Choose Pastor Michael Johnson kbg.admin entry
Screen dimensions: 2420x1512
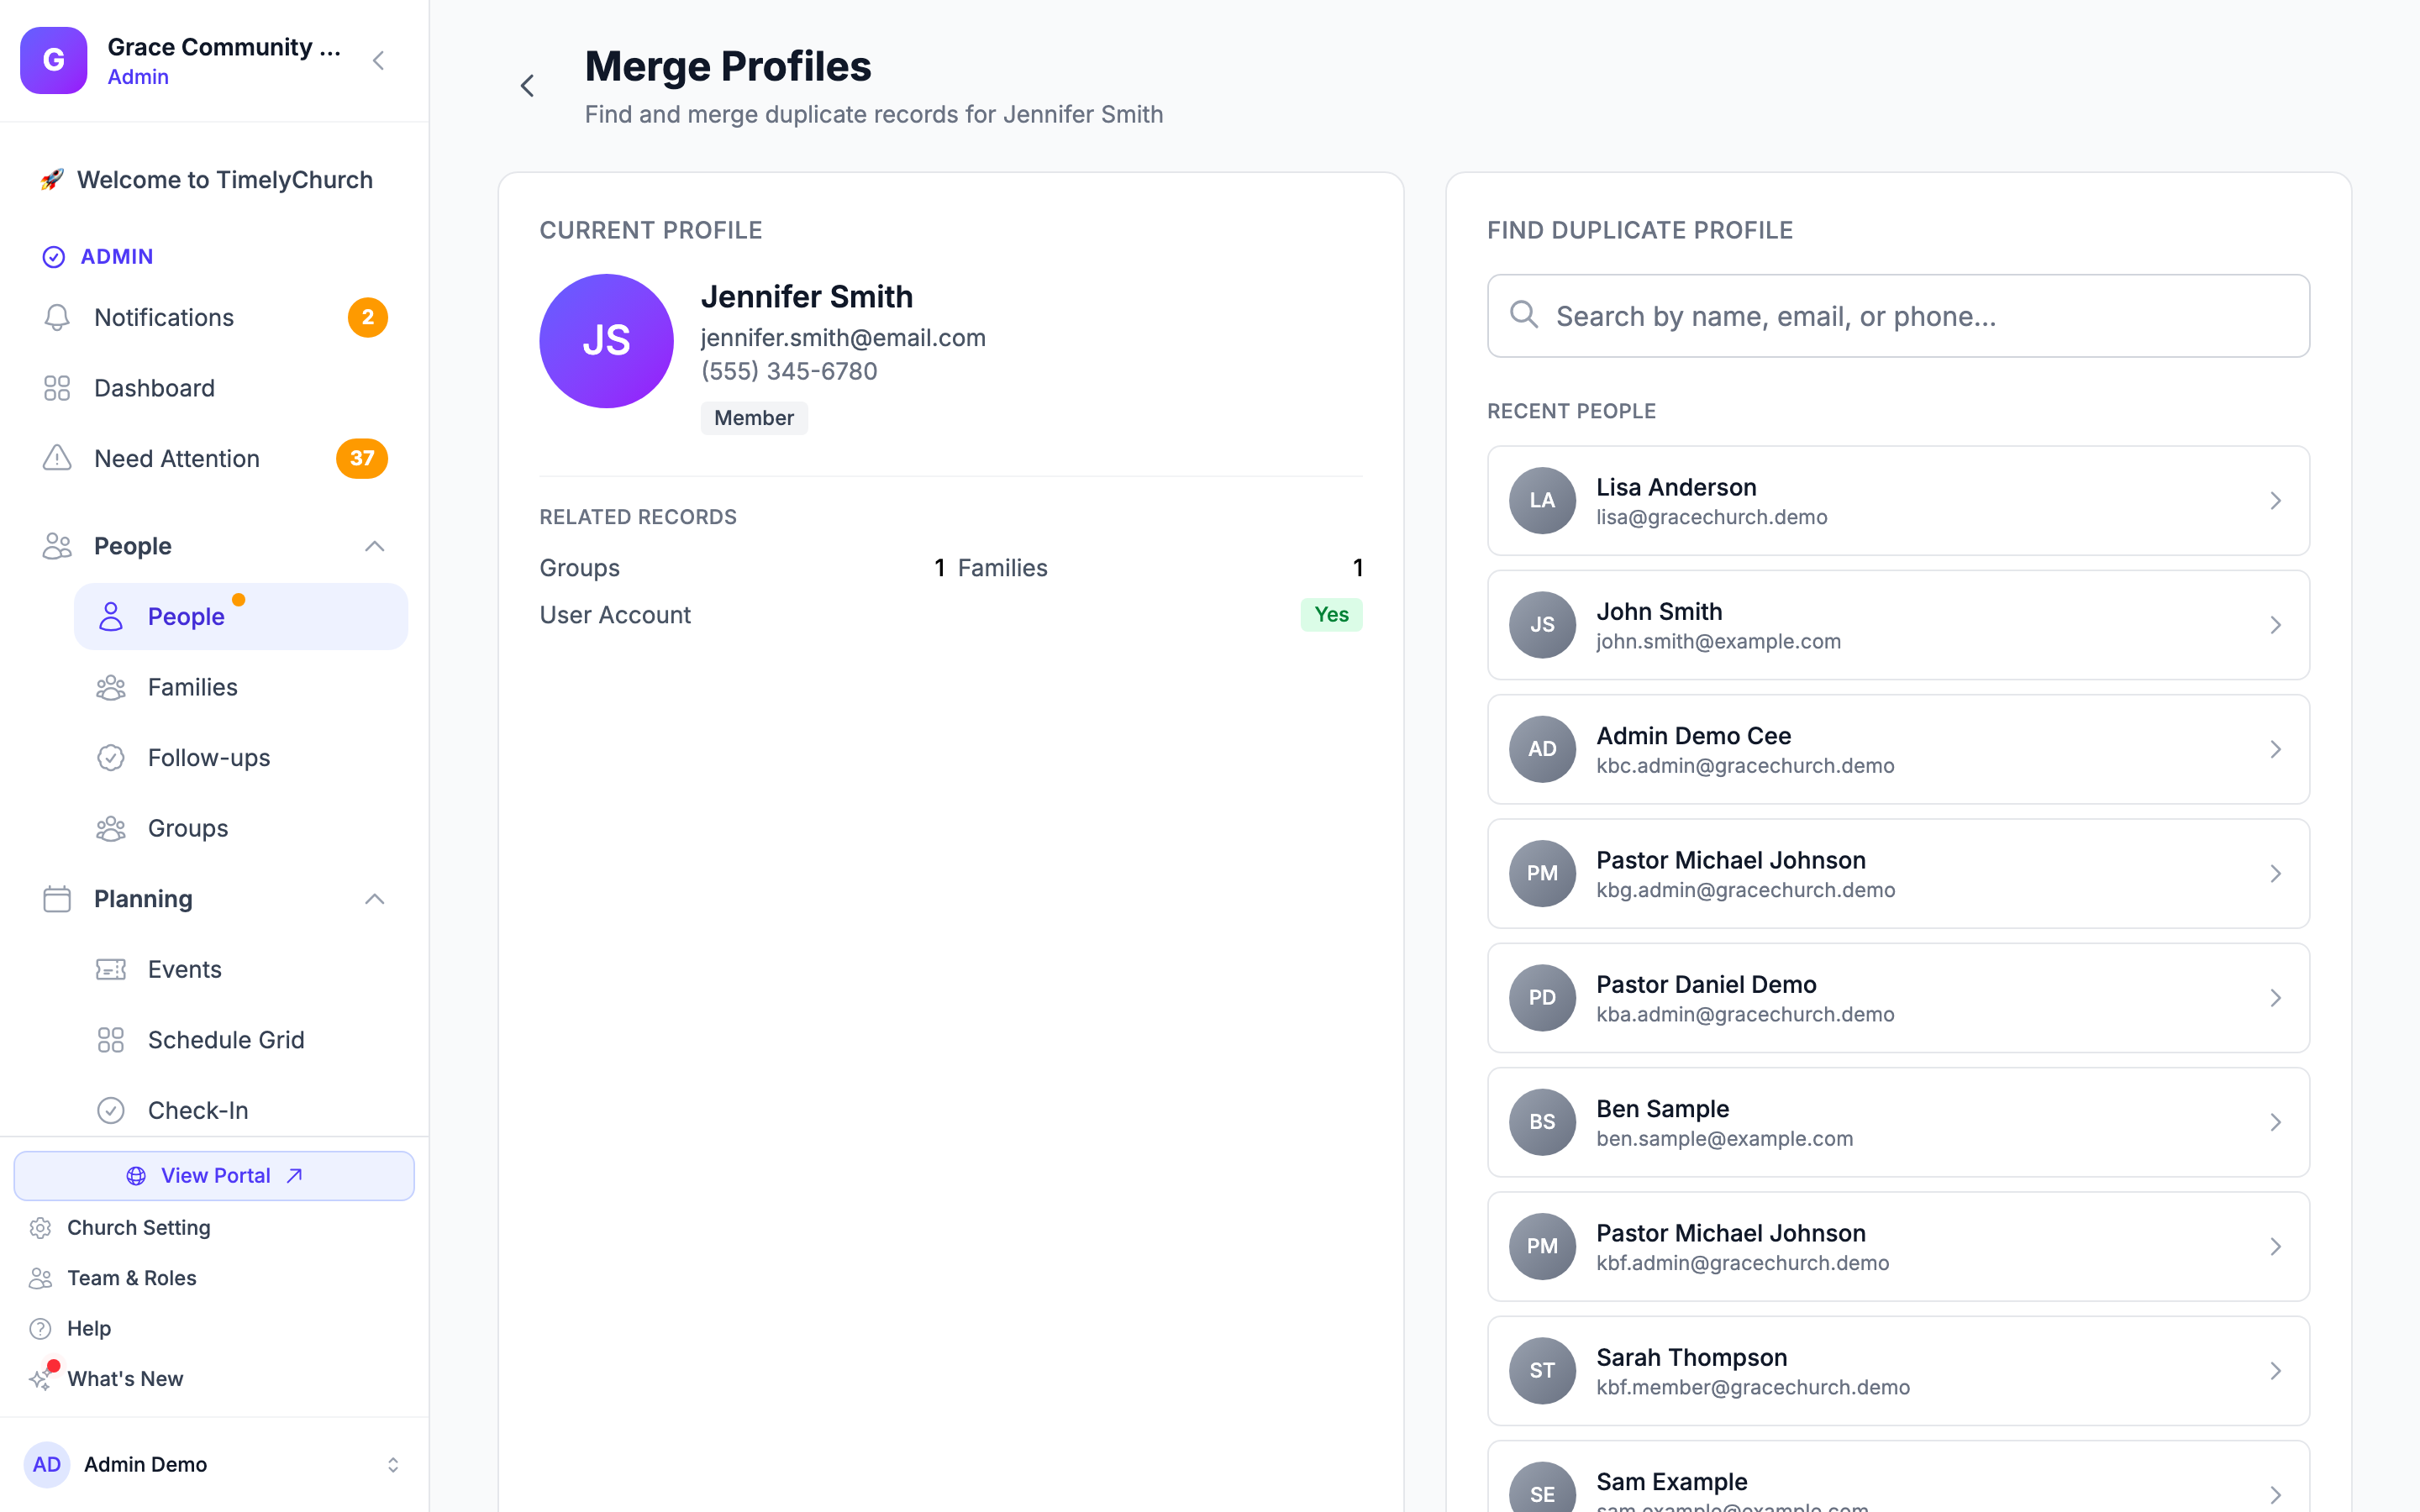(1898, 874)
